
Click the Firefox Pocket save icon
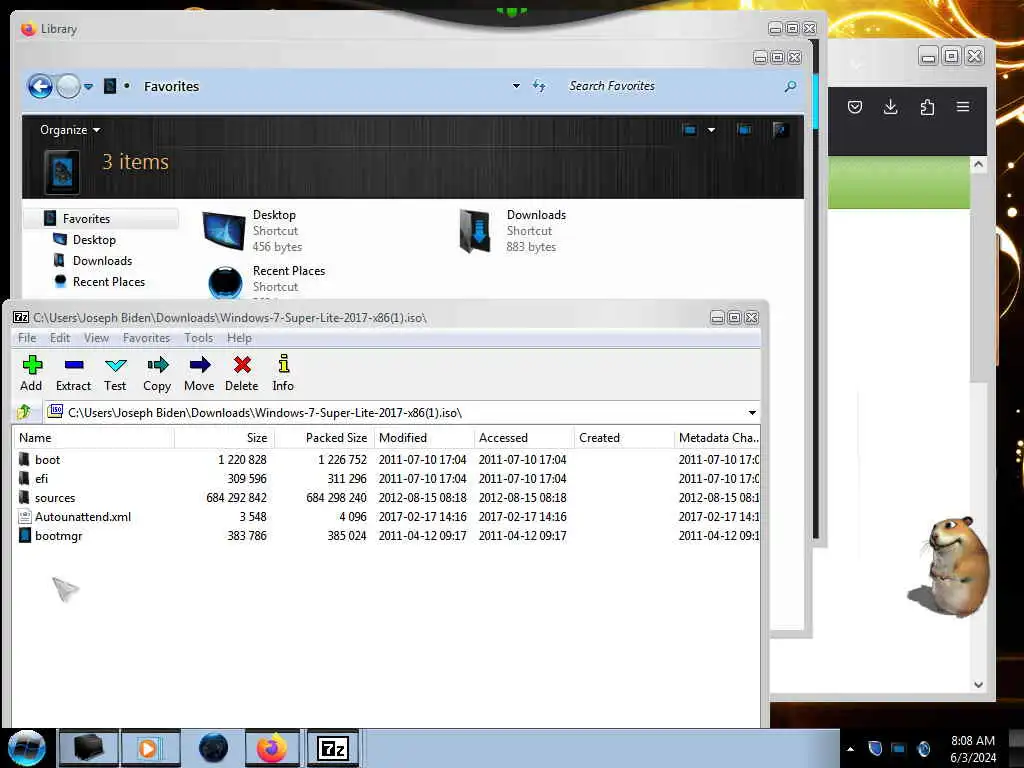point(854,107)
